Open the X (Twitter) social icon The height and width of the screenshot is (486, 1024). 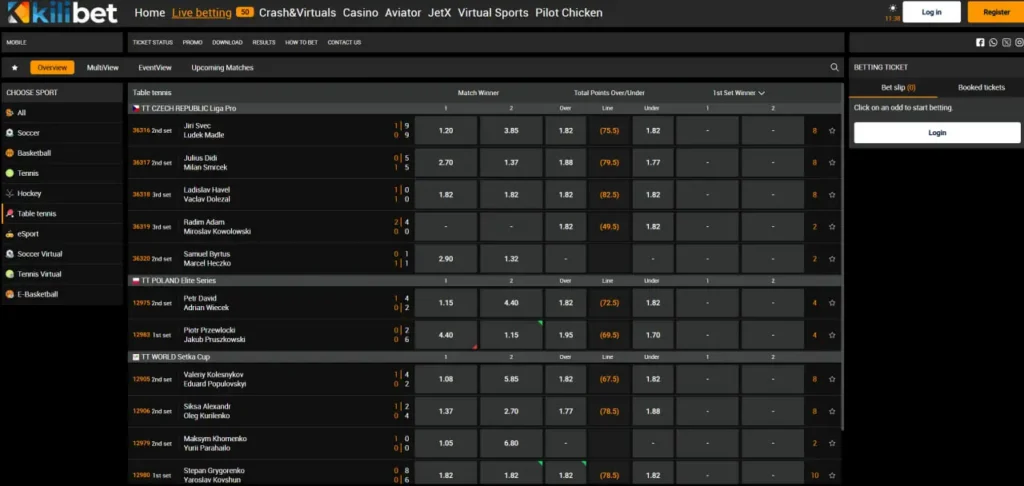[x=1006, y=42]
